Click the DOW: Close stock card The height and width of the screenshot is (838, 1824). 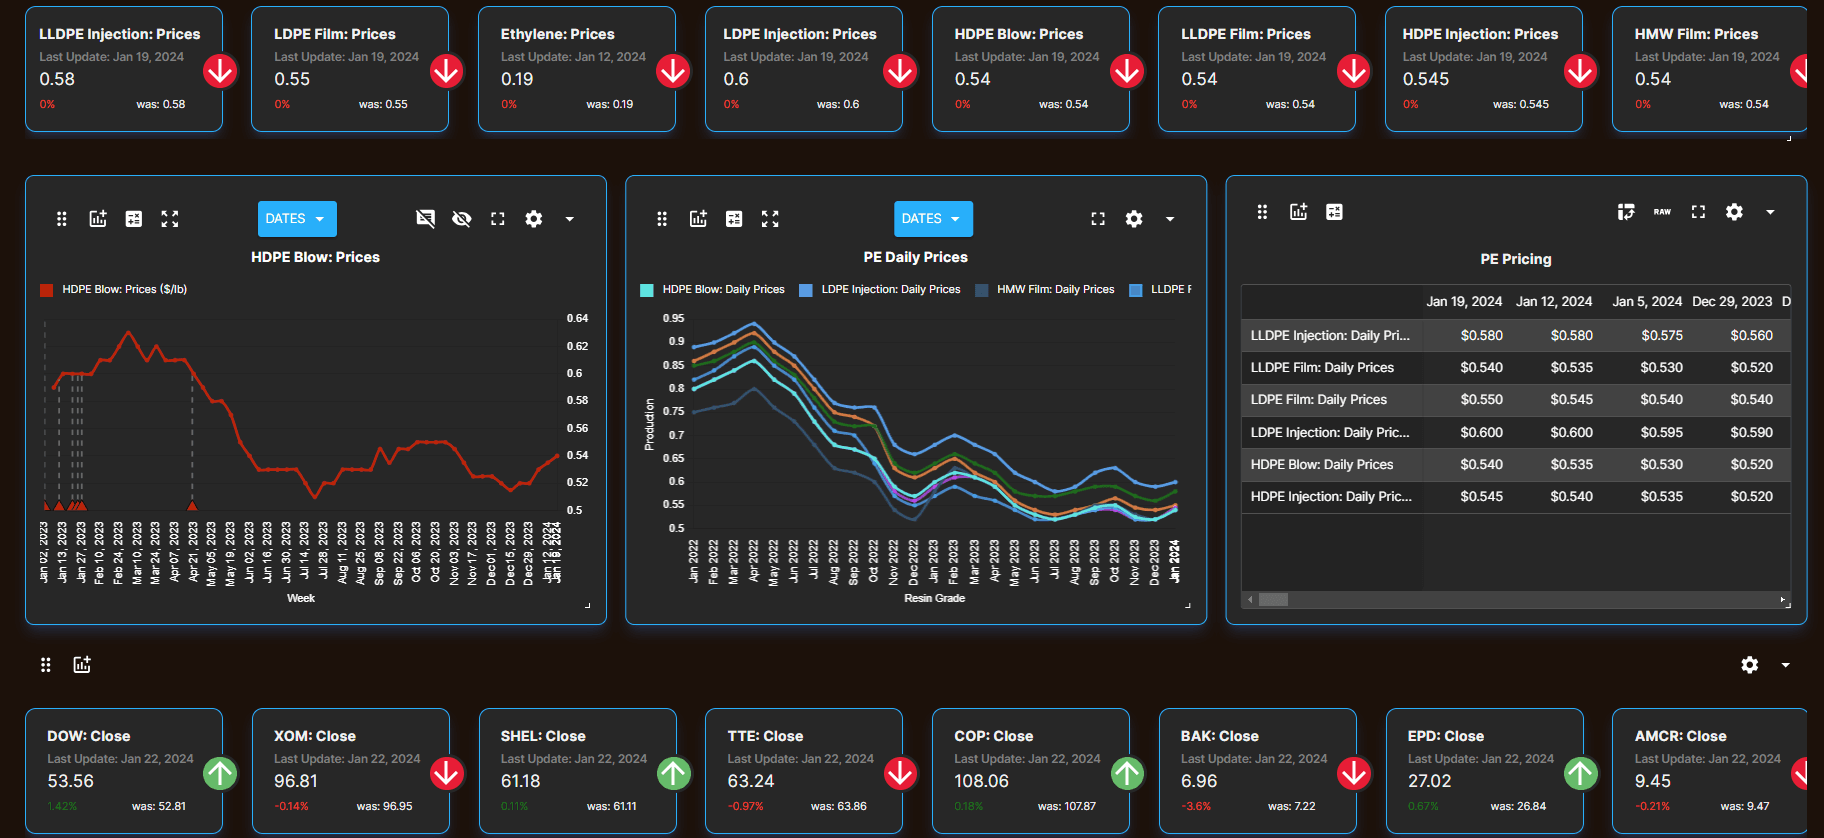pyautogui.click(x=124, y=771)
